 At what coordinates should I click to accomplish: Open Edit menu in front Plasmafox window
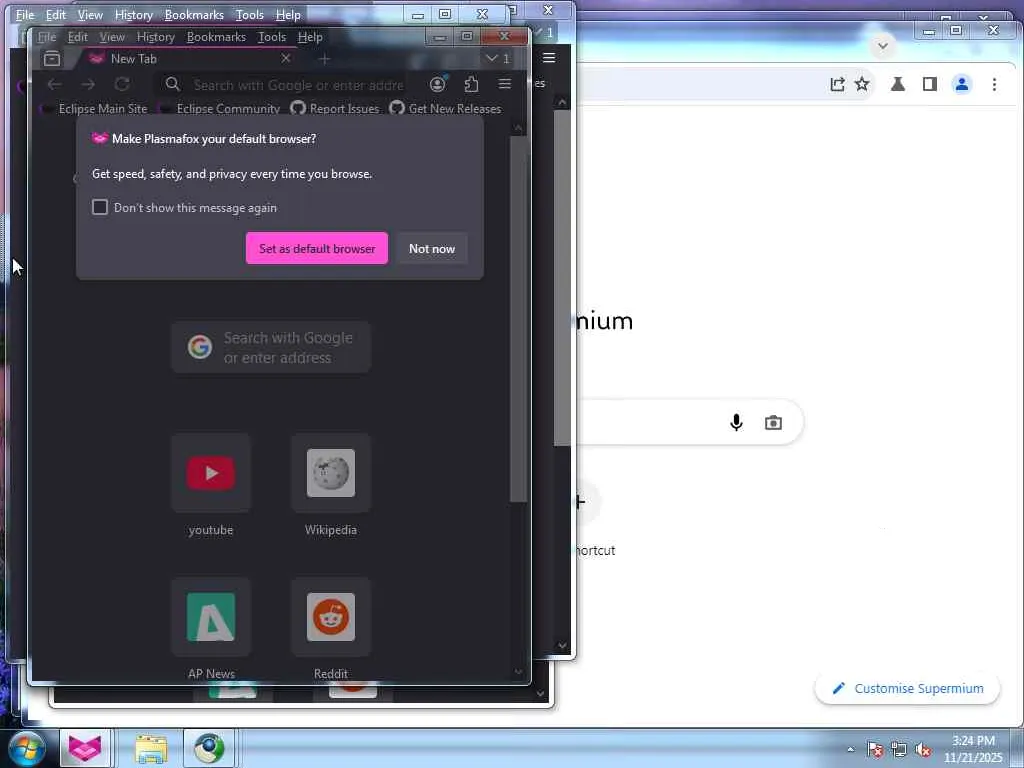point(78,37)
